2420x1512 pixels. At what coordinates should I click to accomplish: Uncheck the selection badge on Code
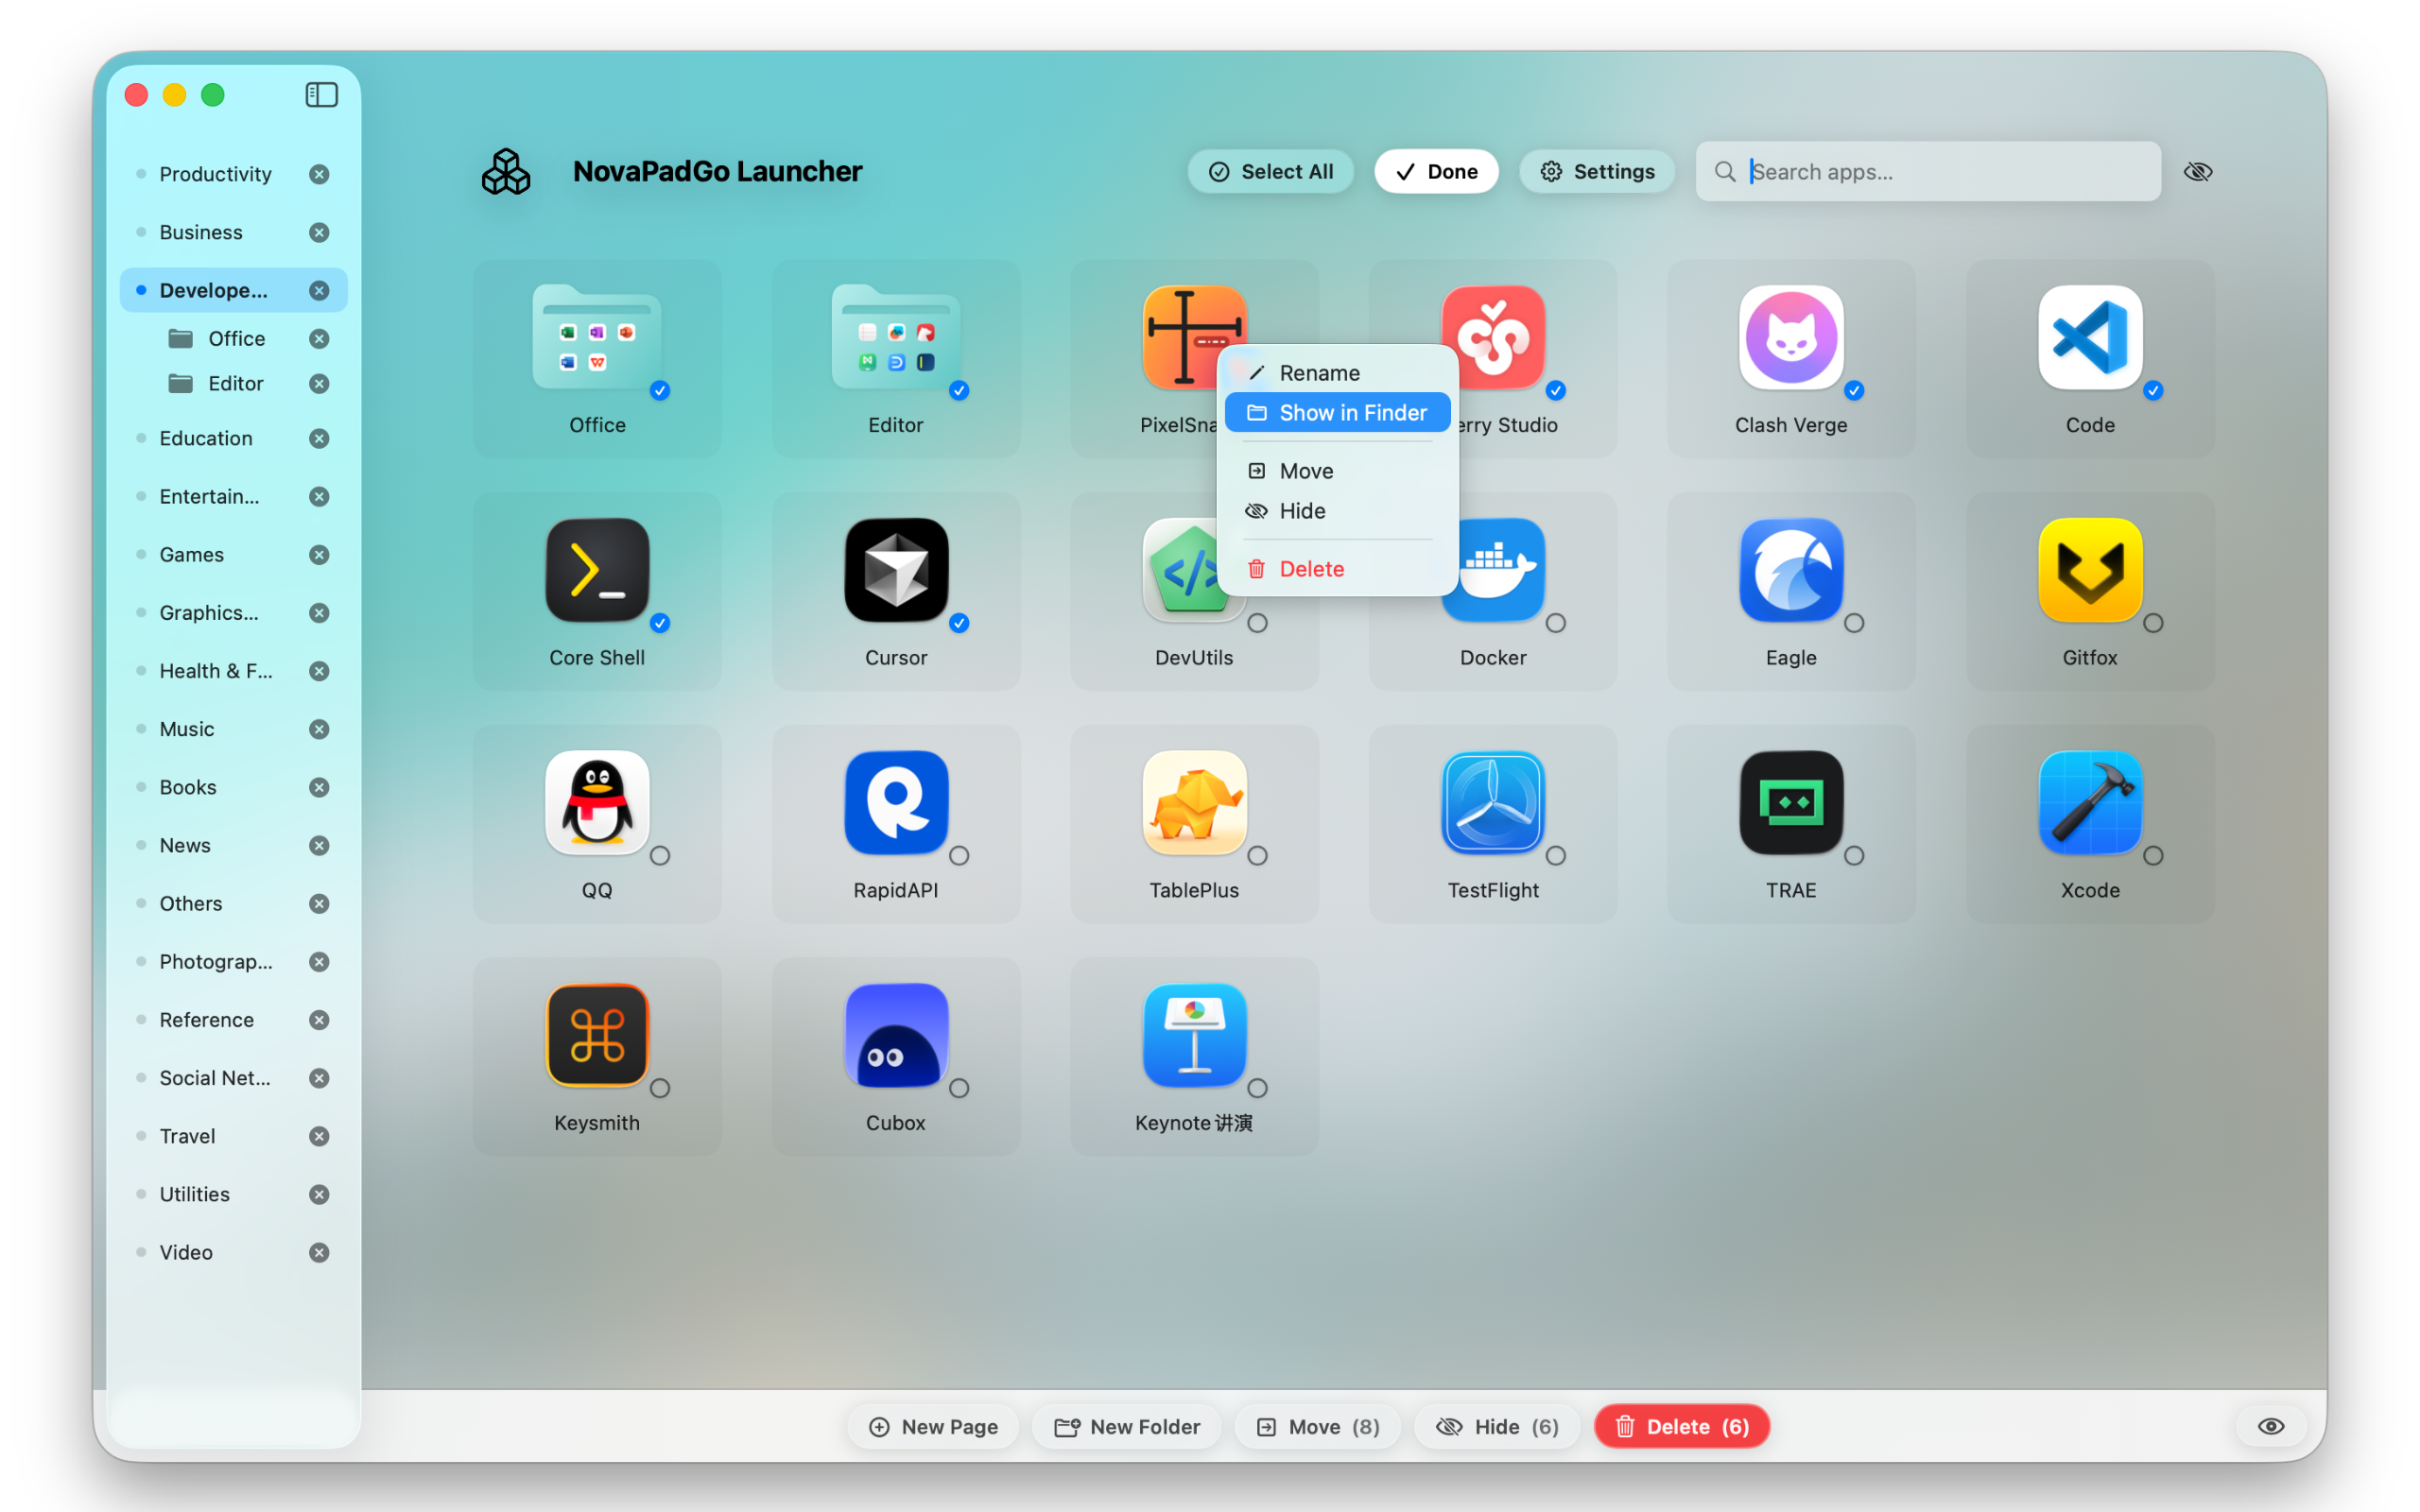pyautogui.click(x=2153, y=392)
